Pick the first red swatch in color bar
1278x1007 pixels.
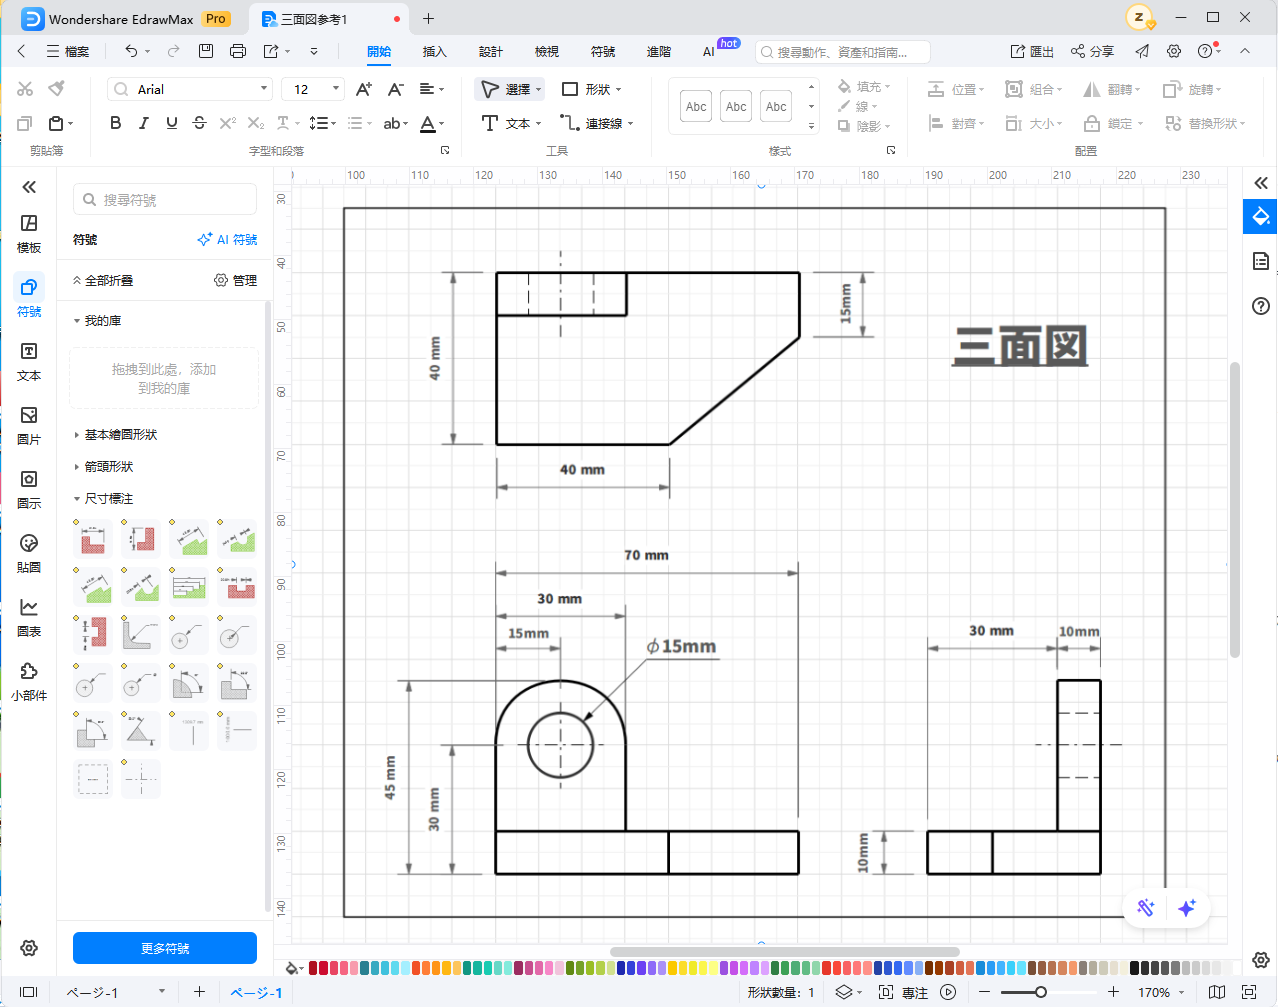[x=313, y=968]
